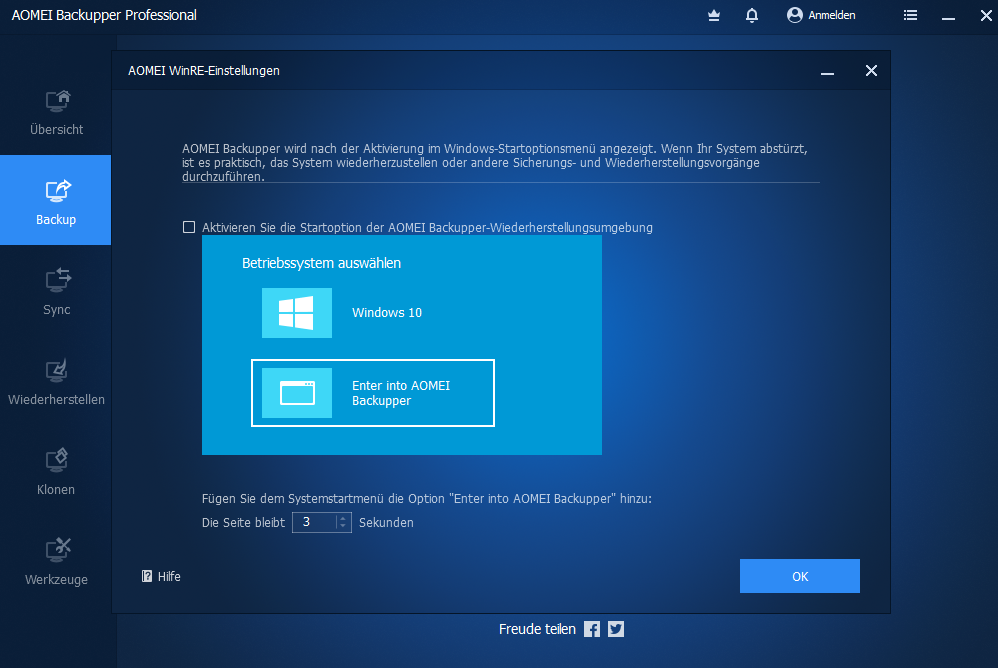Open the Hilfe help link
This screenshot has width=998, height=668.
pos(161,576)
